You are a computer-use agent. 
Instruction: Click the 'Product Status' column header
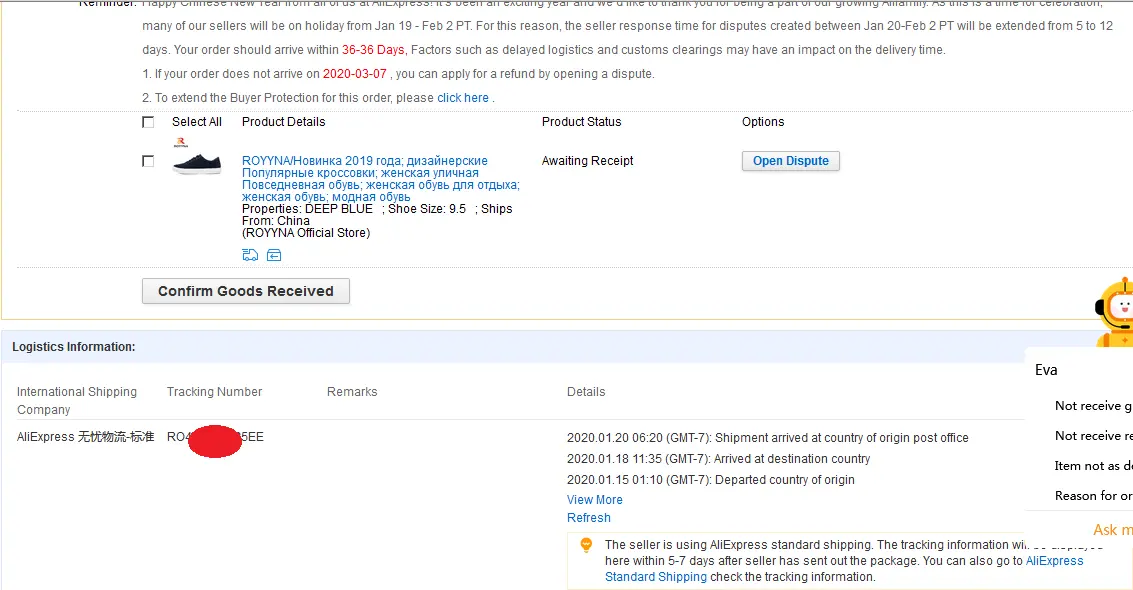(x=582, y=122)
